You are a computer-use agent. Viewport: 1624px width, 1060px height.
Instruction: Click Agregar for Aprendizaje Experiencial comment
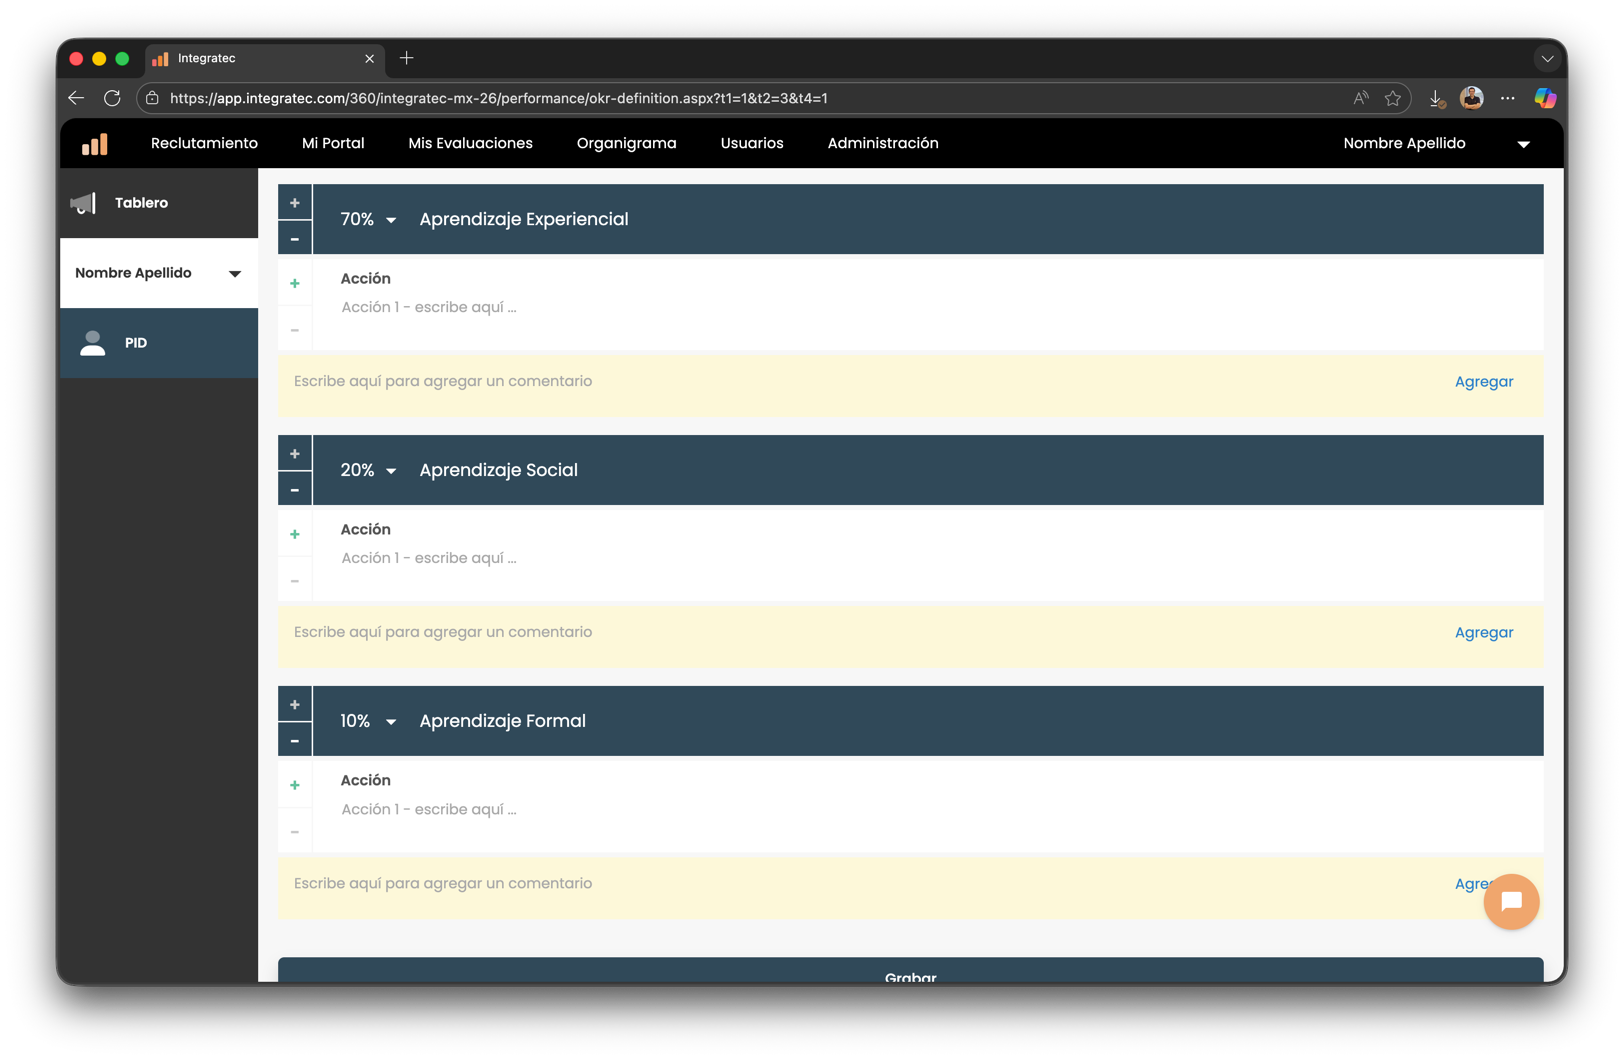1484,382
